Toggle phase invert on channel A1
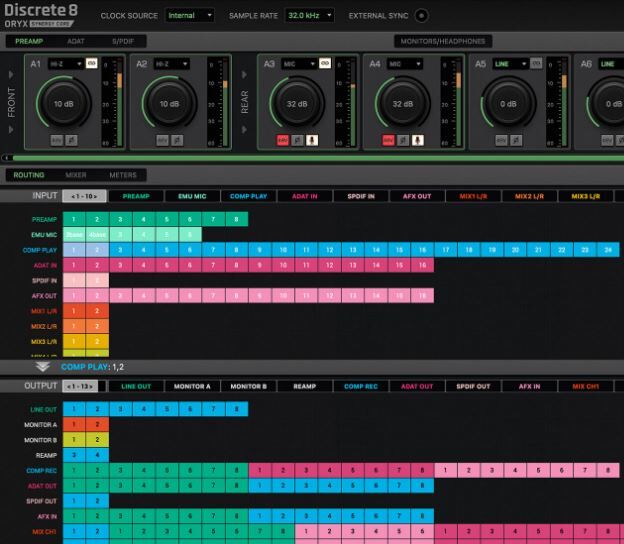The image size is (624, 544). 69,141
